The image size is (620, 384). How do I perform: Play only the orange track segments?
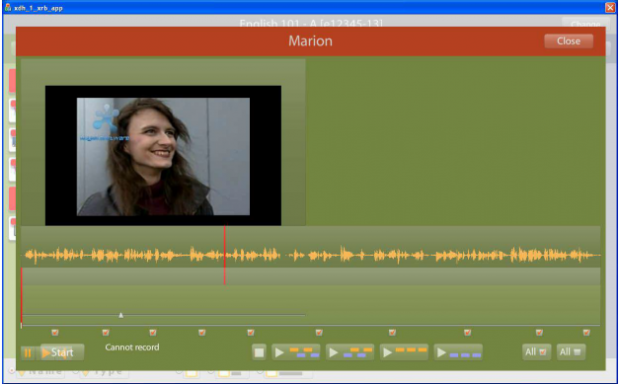[x=404, y=352]
